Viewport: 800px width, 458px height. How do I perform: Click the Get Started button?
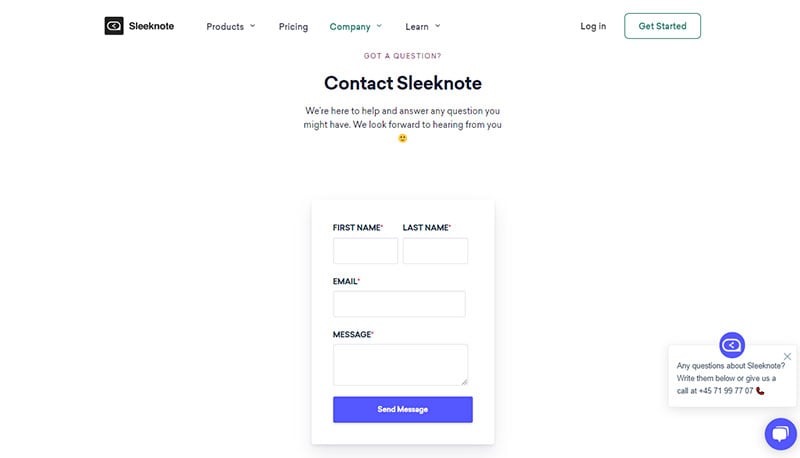[x=662, y=26]
